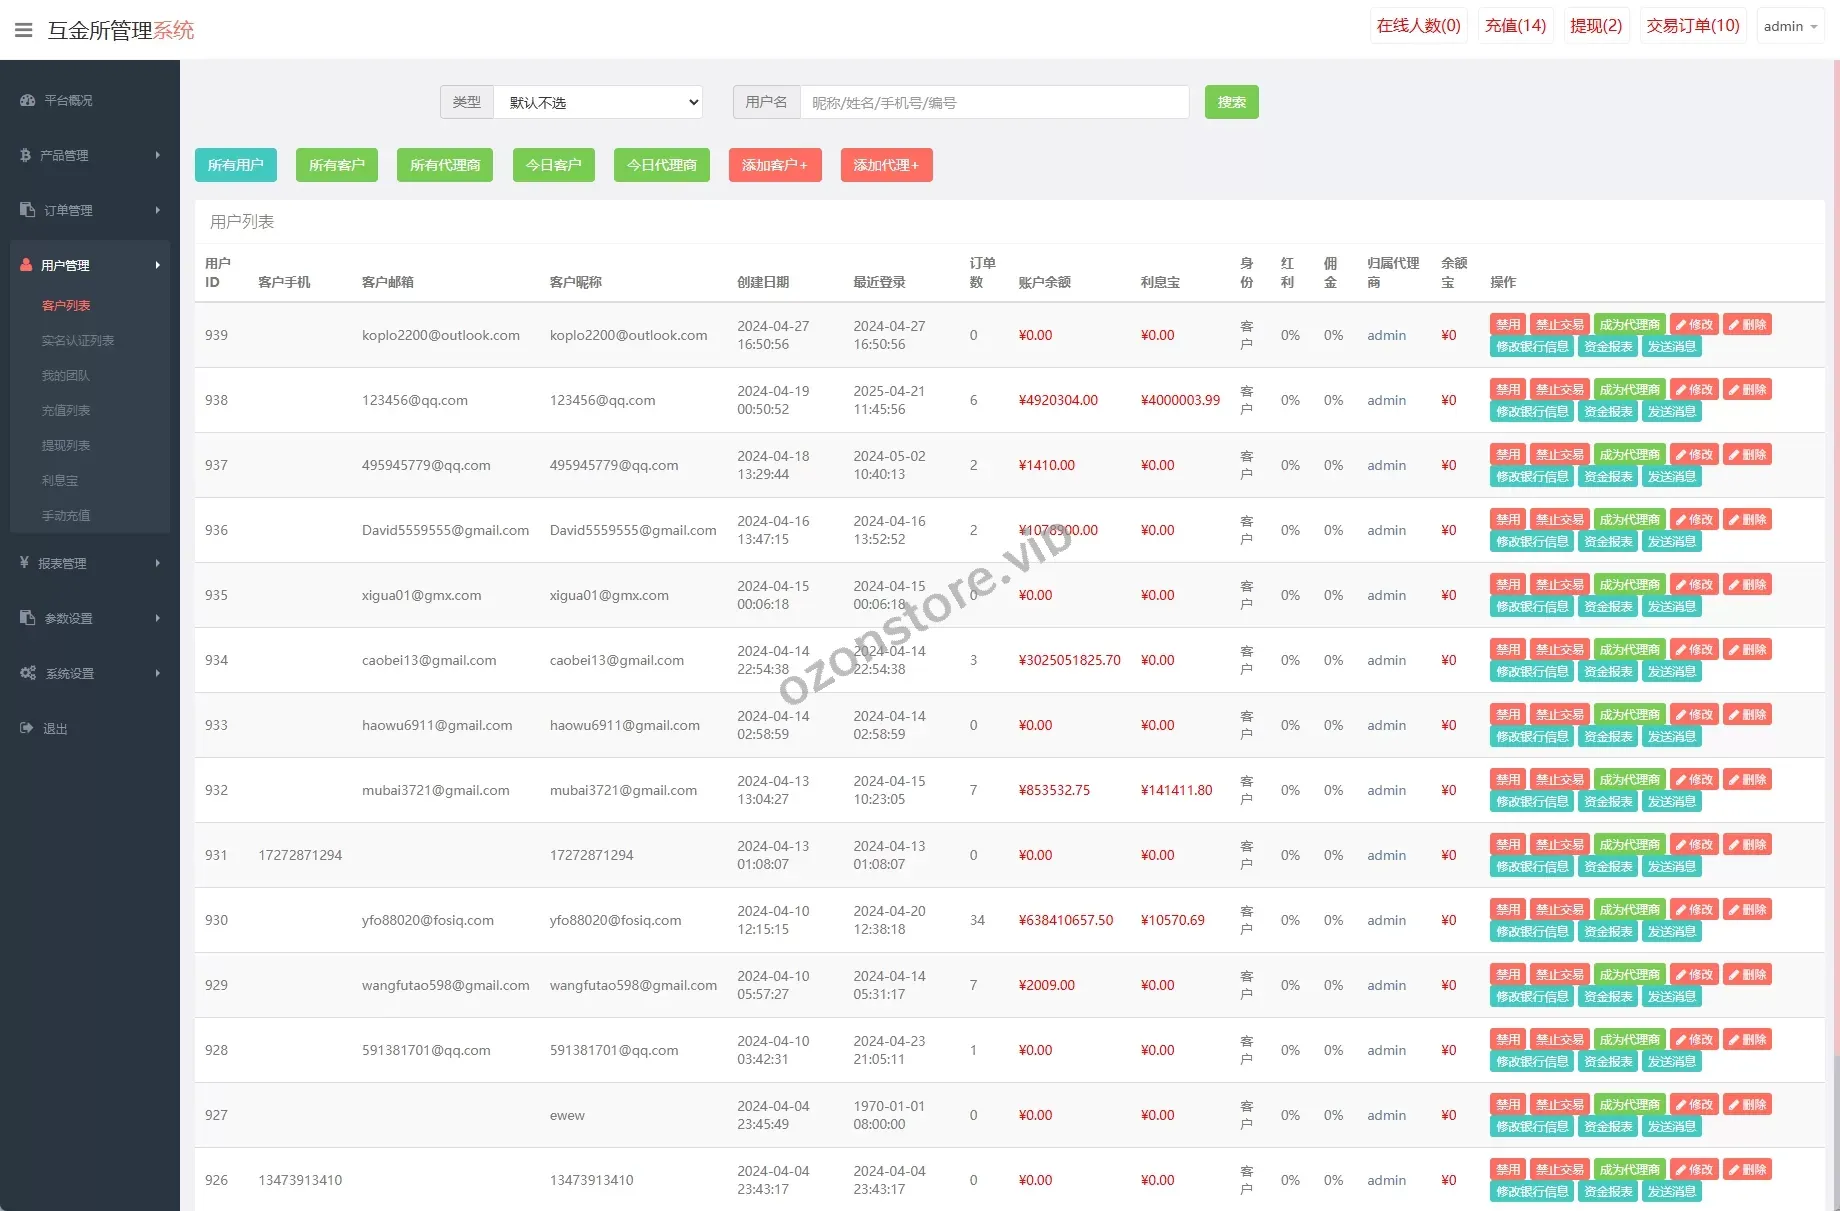1840x1211 pixels.
Task: Click the hamburger menu icon in header
Action: 24,30
